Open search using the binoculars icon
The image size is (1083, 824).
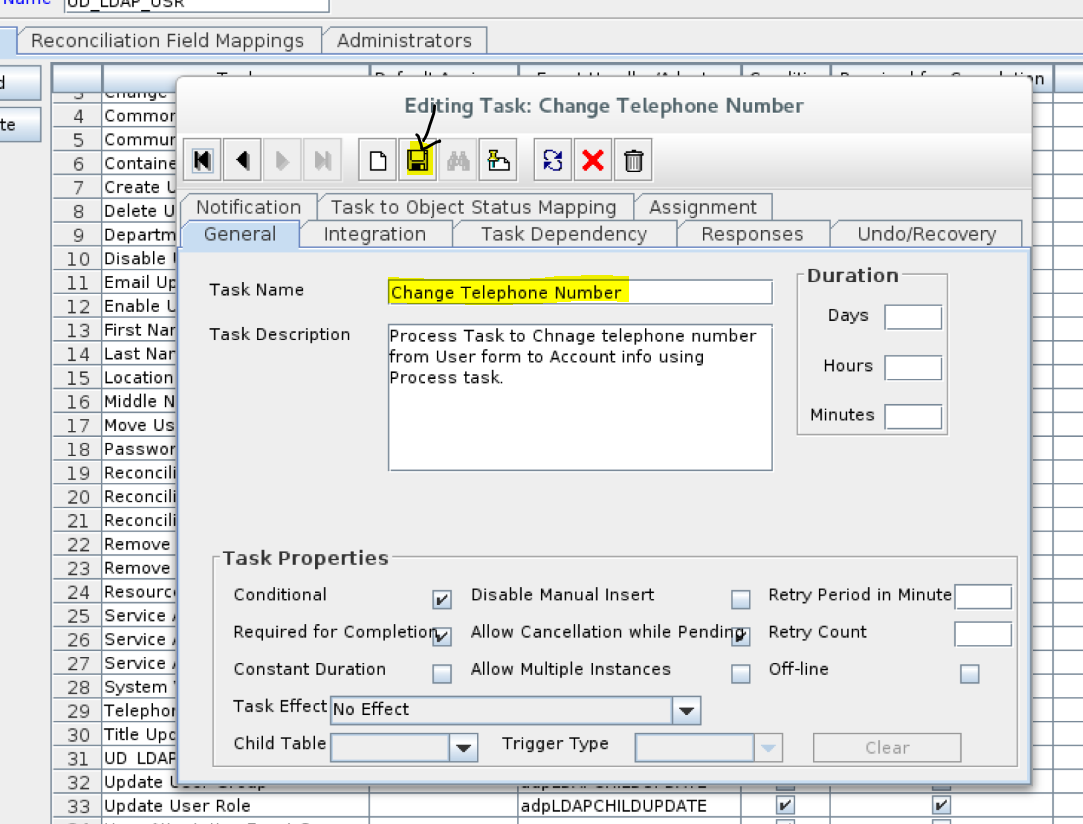[458, 159]
